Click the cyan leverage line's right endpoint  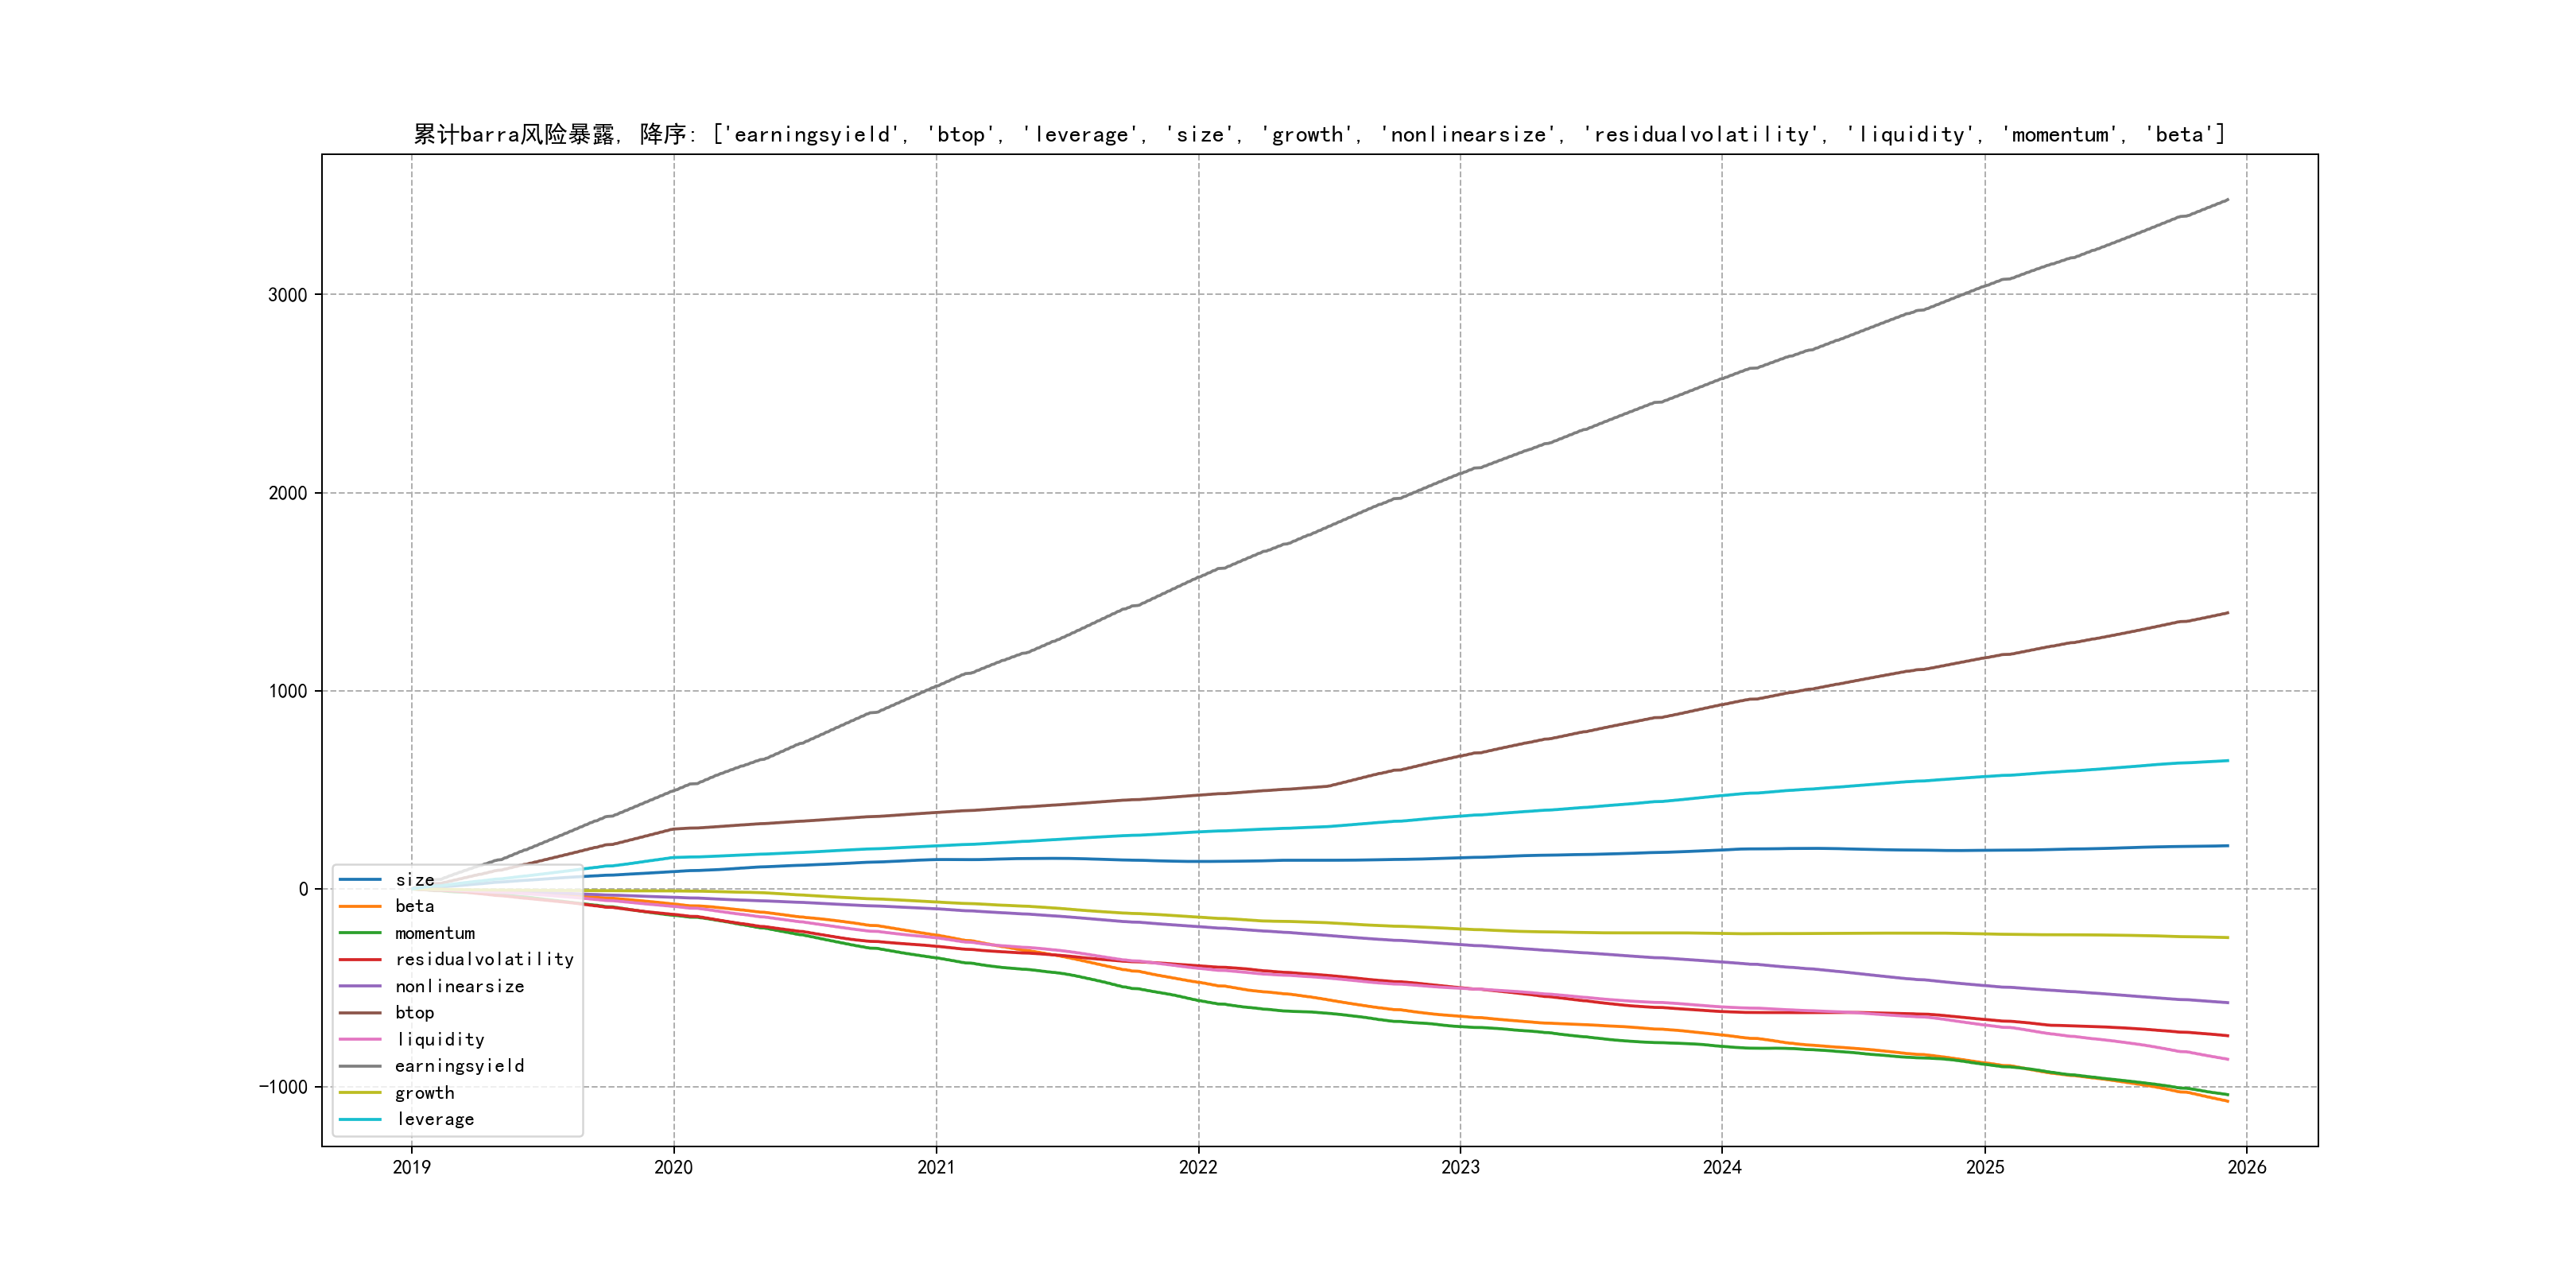[x=2227, y=761]
